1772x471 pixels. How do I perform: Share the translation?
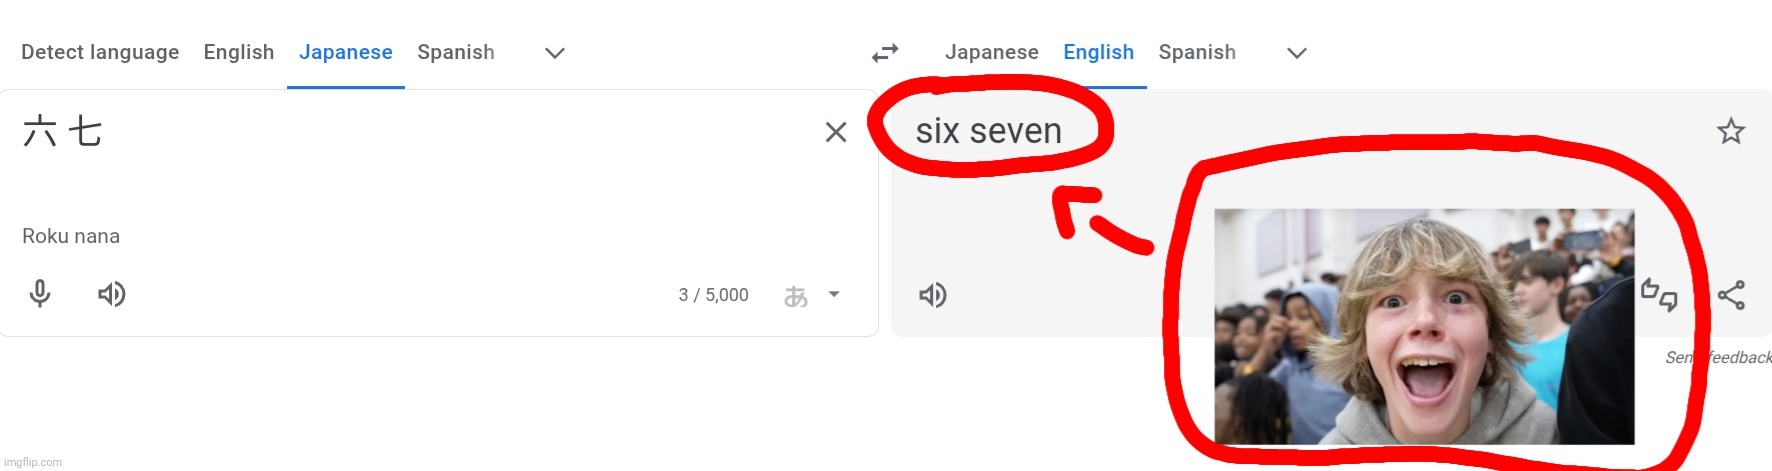pos(1731,295)
